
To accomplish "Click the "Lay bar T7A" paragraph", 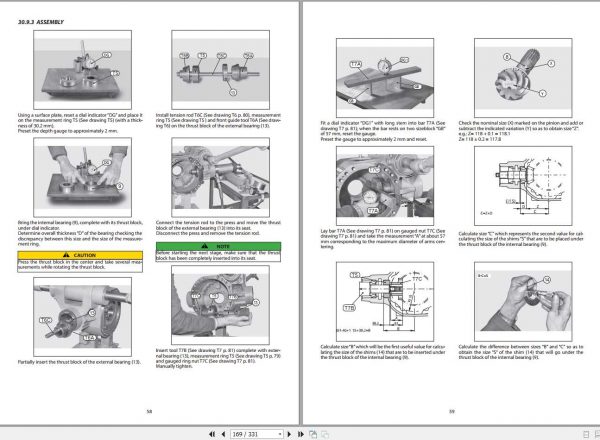I will point(383,239).
